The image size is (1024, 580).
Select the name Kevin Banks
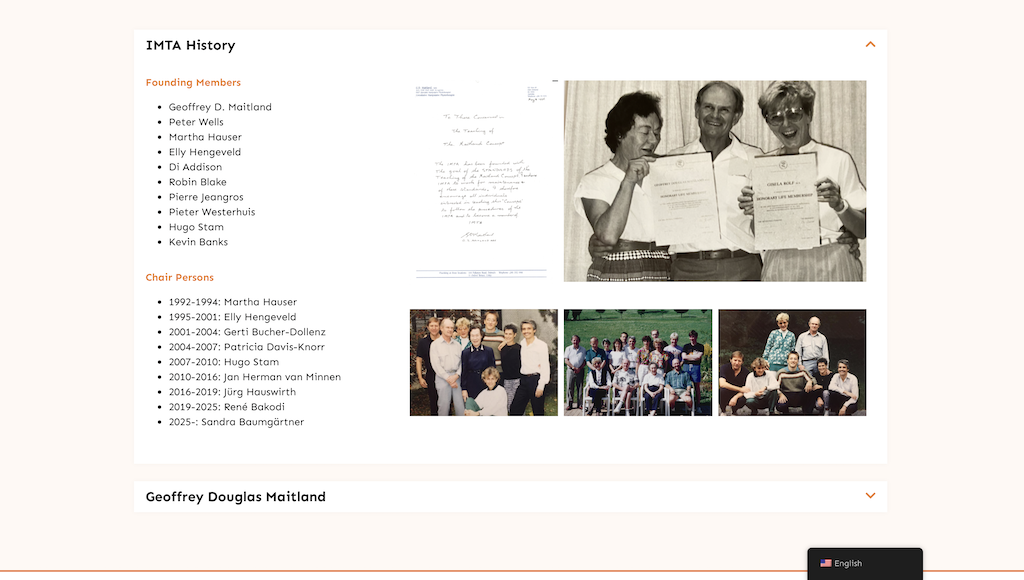199,242
